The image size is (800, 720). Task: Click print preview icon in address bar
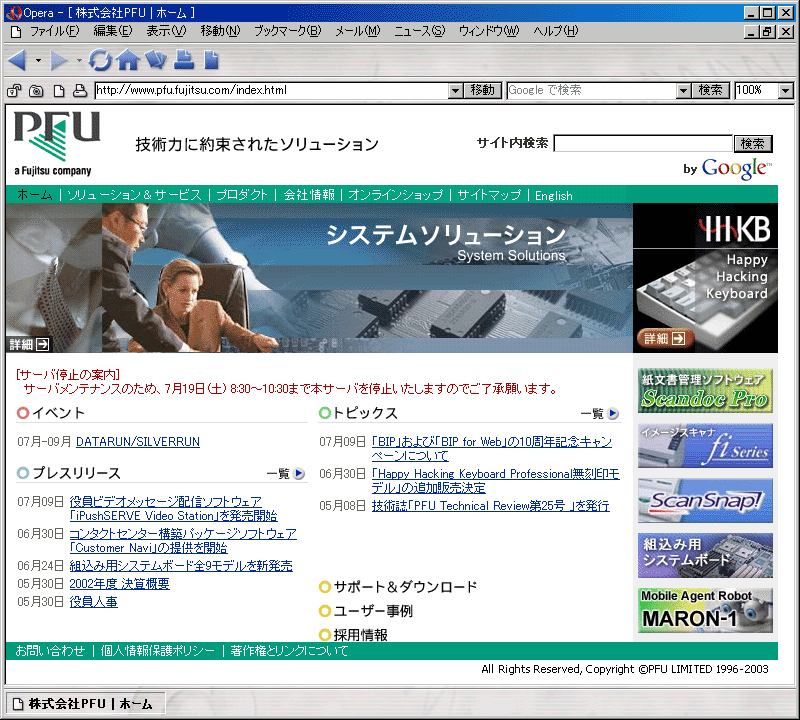80,91
